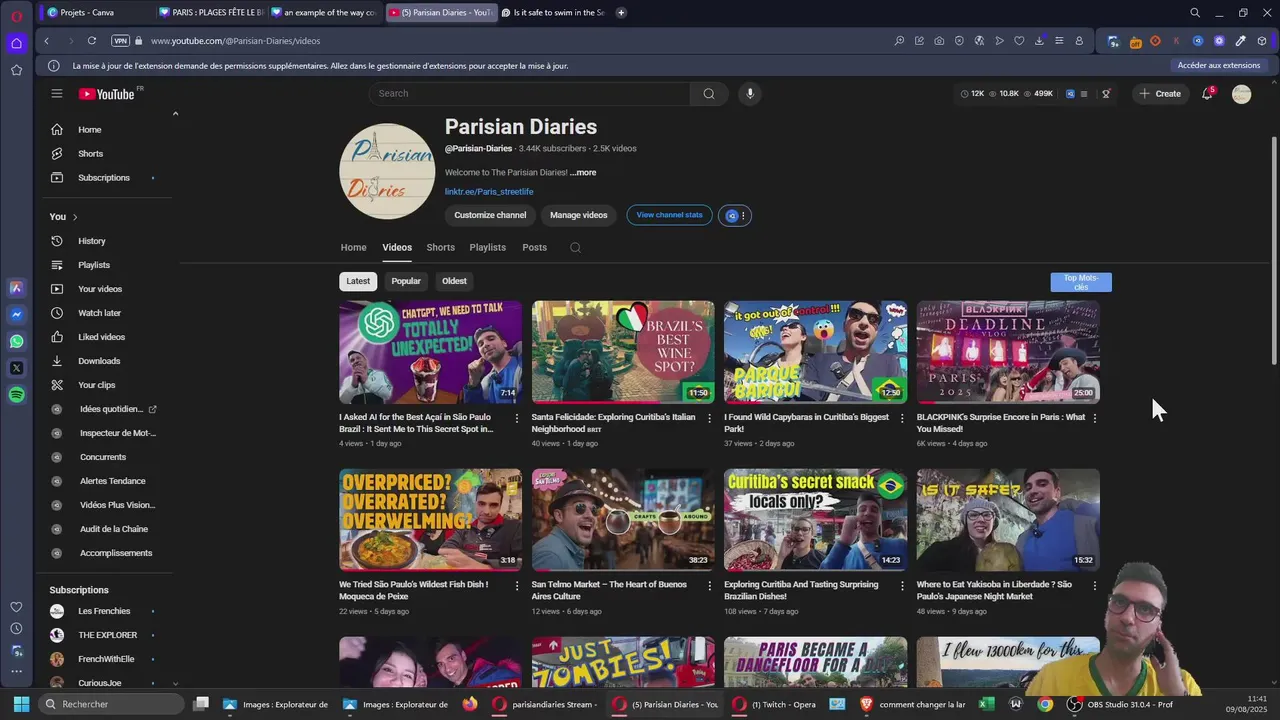
Task: Click Accéder aux extensions button
Action: click(1219, 66)
